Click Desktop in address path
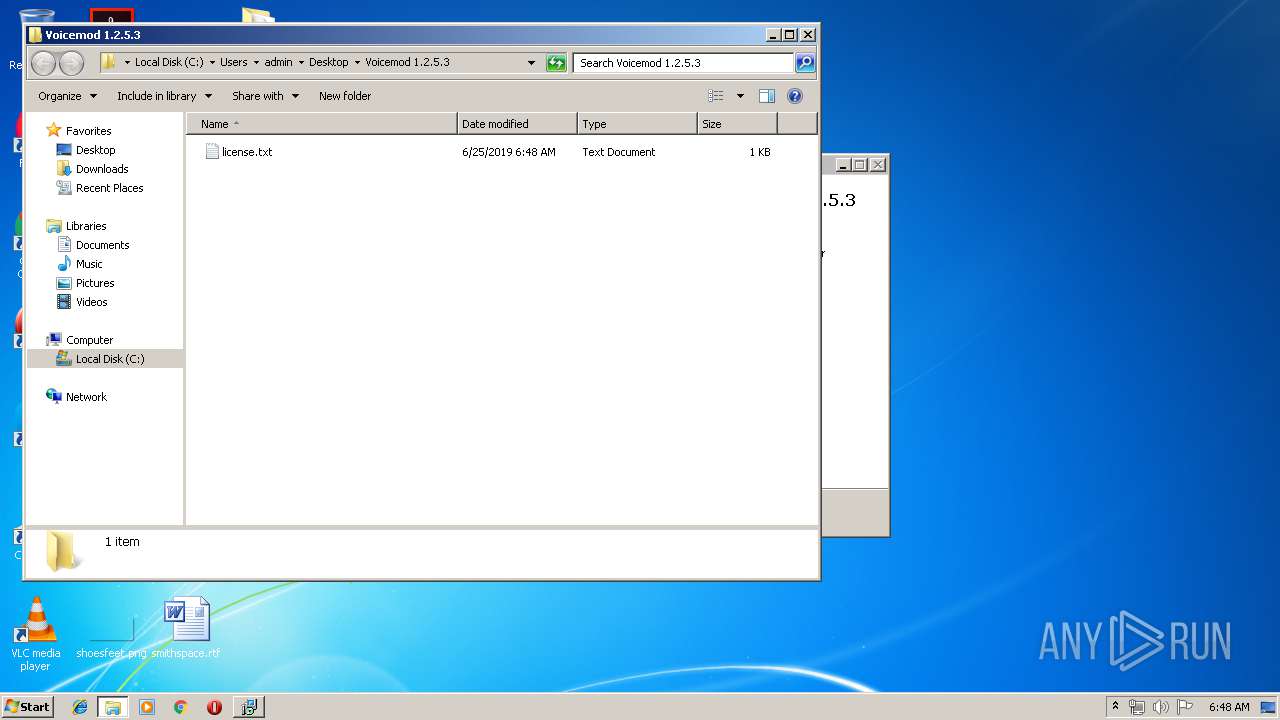Viewport: 1280px width, 720px height. click(x=328, y=62)
